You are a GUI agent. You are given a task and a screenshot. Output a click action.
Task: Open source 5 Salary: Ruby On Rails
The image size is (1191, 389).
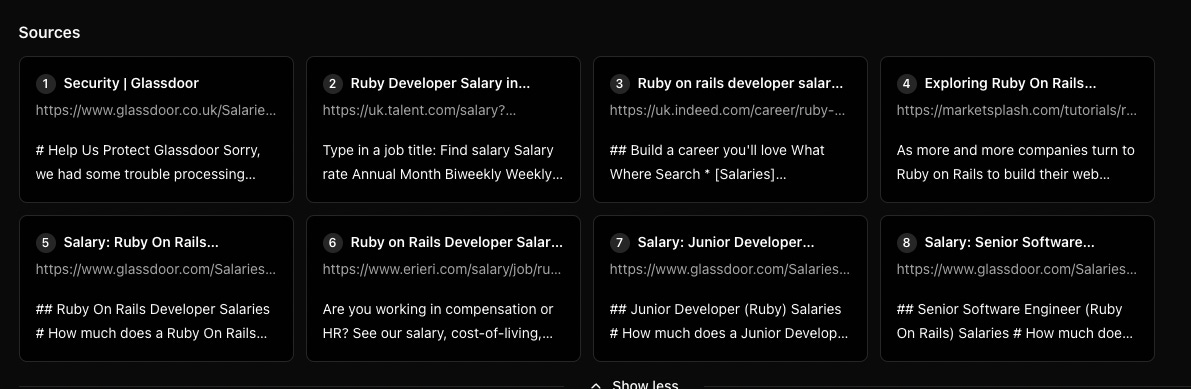point(156,289)
